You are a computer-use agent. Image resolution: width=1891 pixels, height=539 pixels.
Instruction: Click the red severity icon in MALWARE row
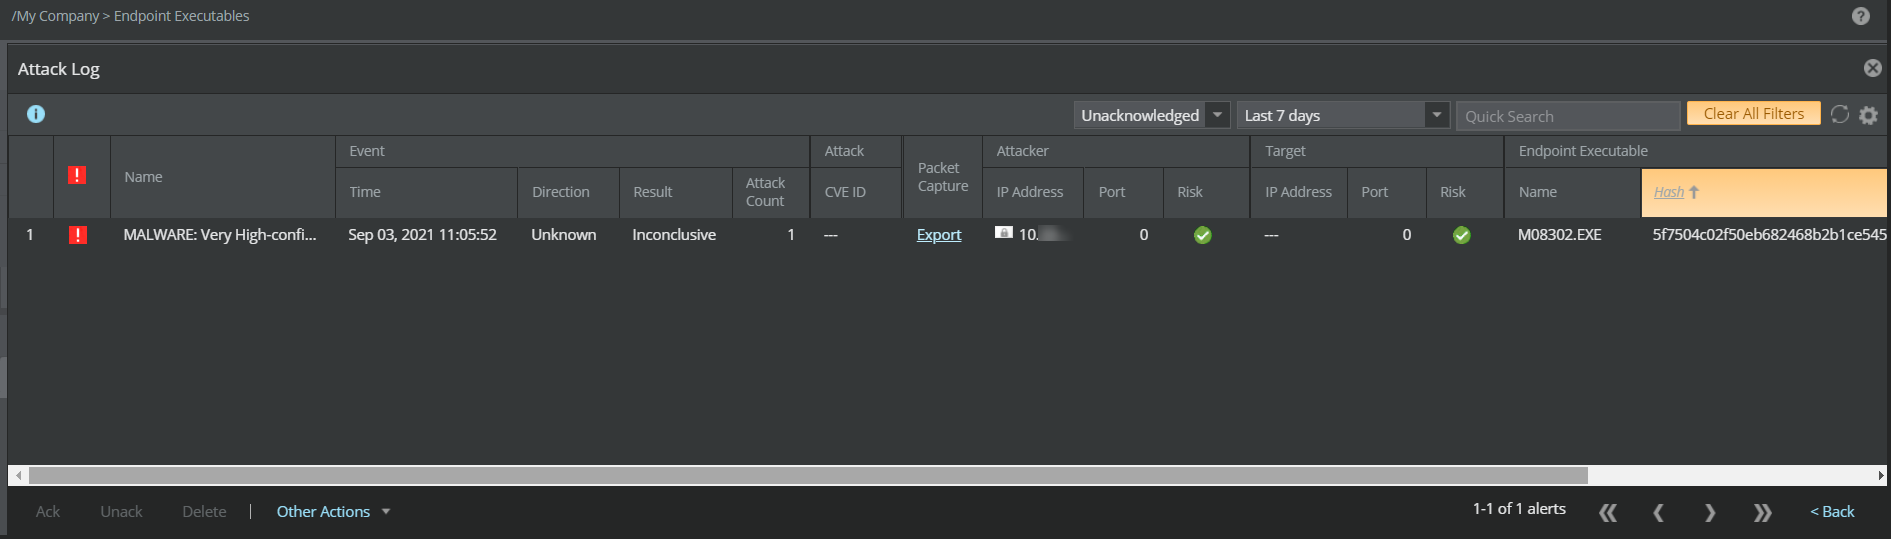click(x=77, y=235)
